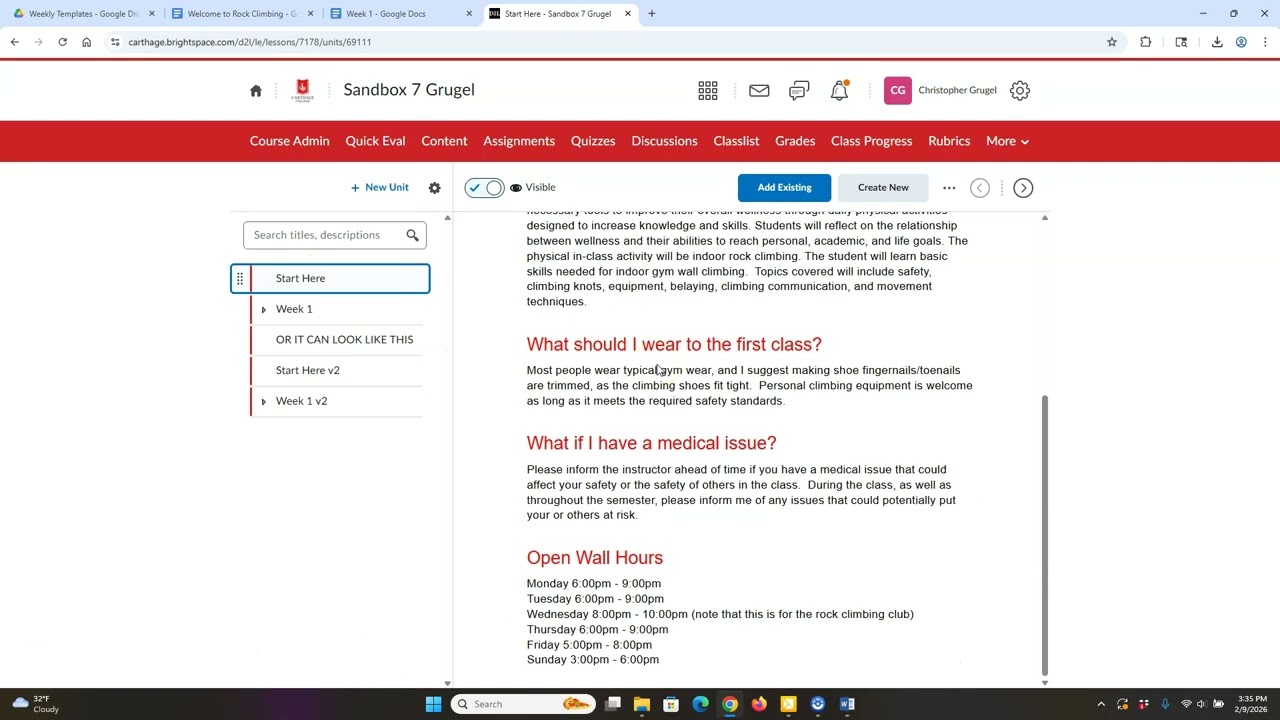
Task: Click the content area scrollbar thumb
Action: point(1045,535)
